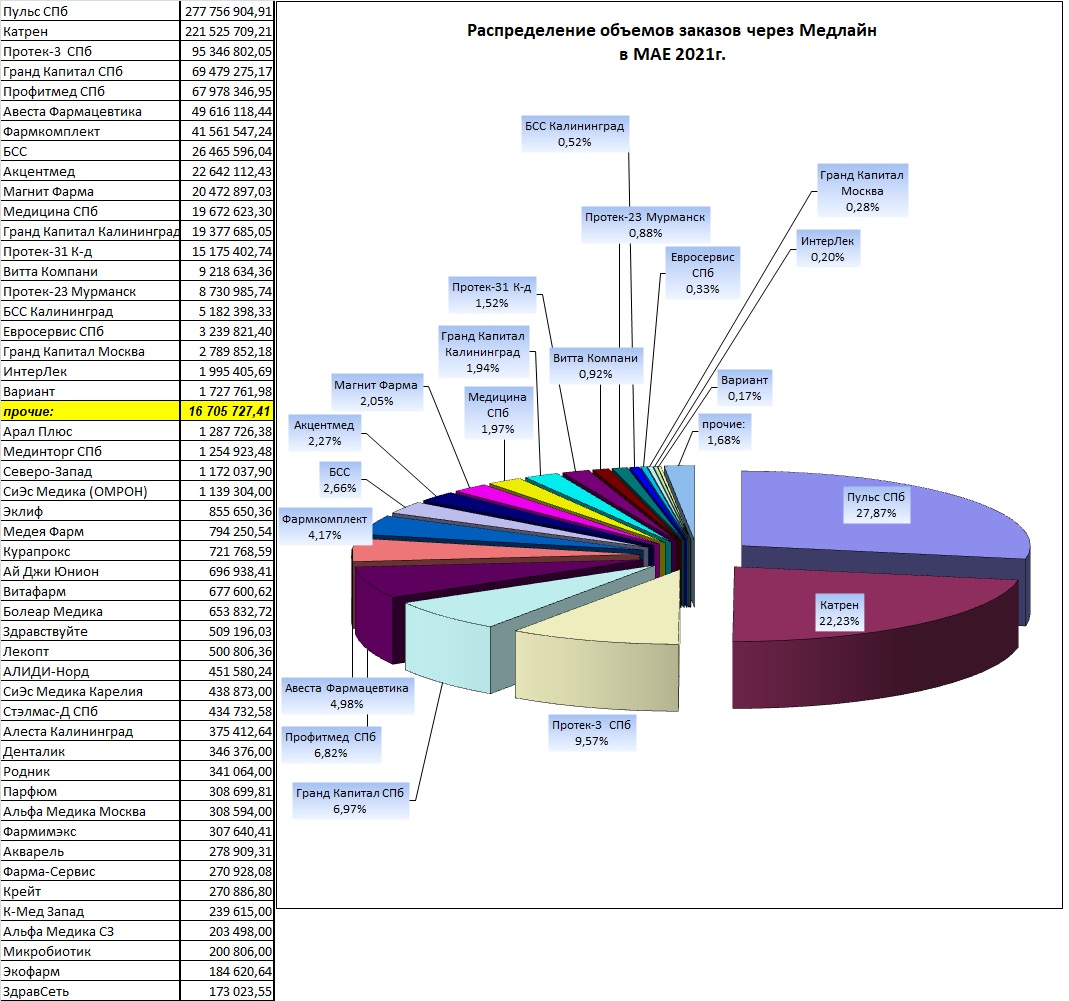Click the БСС Калининград table cell
Viewport: 1069px width, 1001px height.
click(90, 311)
